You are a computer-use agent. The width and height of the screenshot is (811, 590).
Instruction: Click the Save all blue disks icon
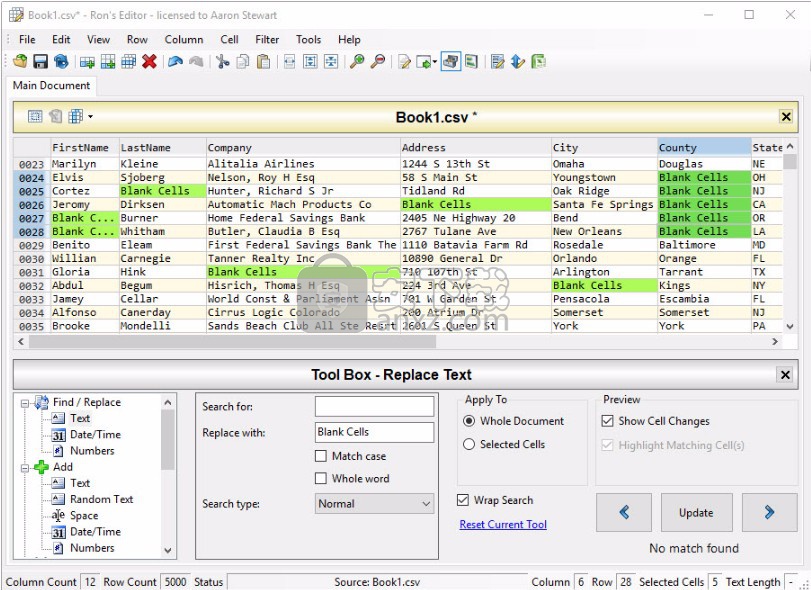pyautogui.click(x=61, y=62)
